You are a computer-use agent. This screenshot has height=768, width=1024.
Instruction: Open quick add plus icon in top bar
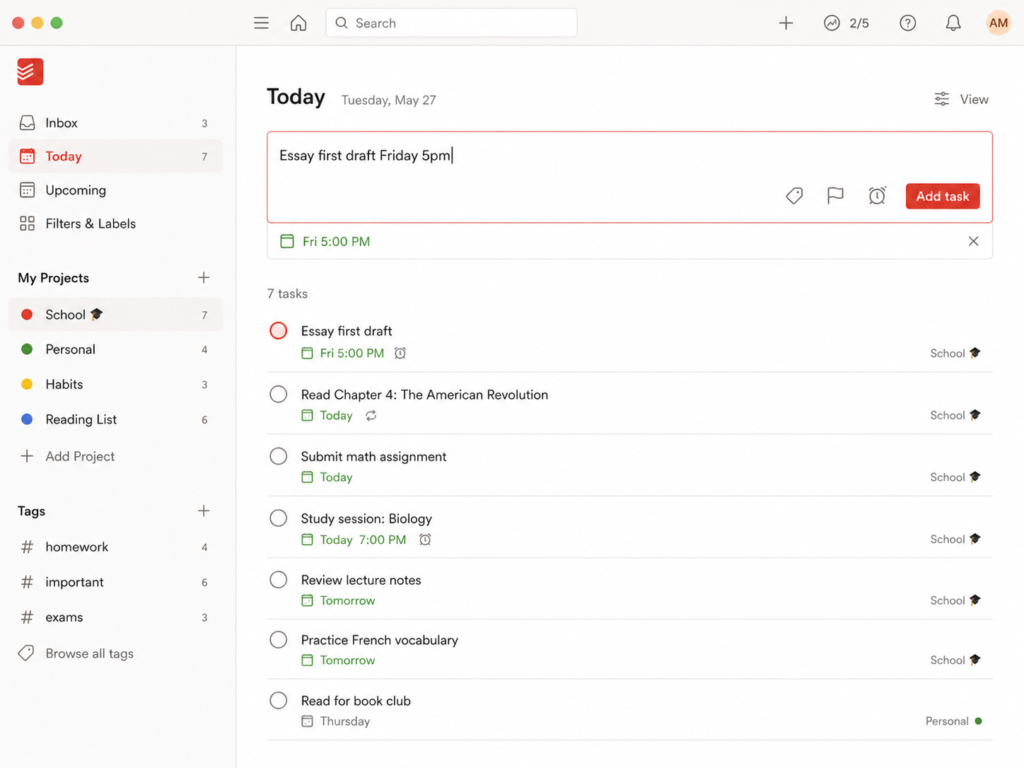[786, 23]
